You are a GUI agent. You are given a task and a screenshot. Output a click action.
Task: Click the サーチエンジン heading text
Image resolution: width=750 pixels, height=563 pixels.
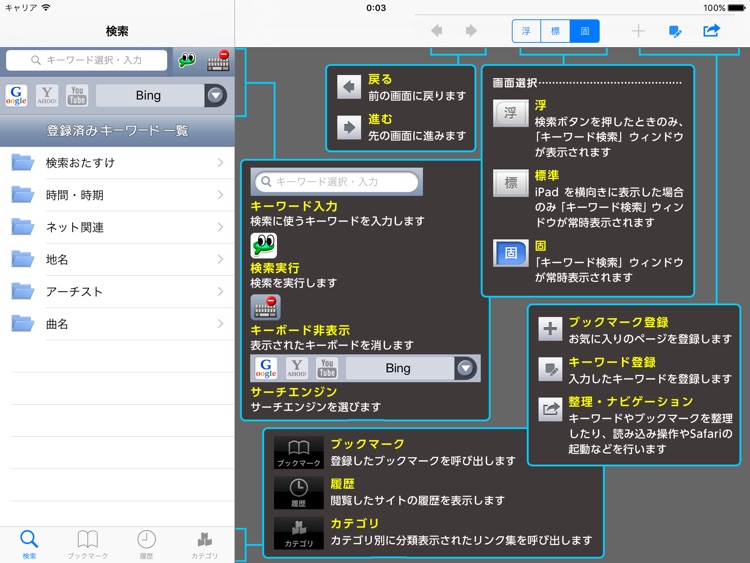(294, 392)
